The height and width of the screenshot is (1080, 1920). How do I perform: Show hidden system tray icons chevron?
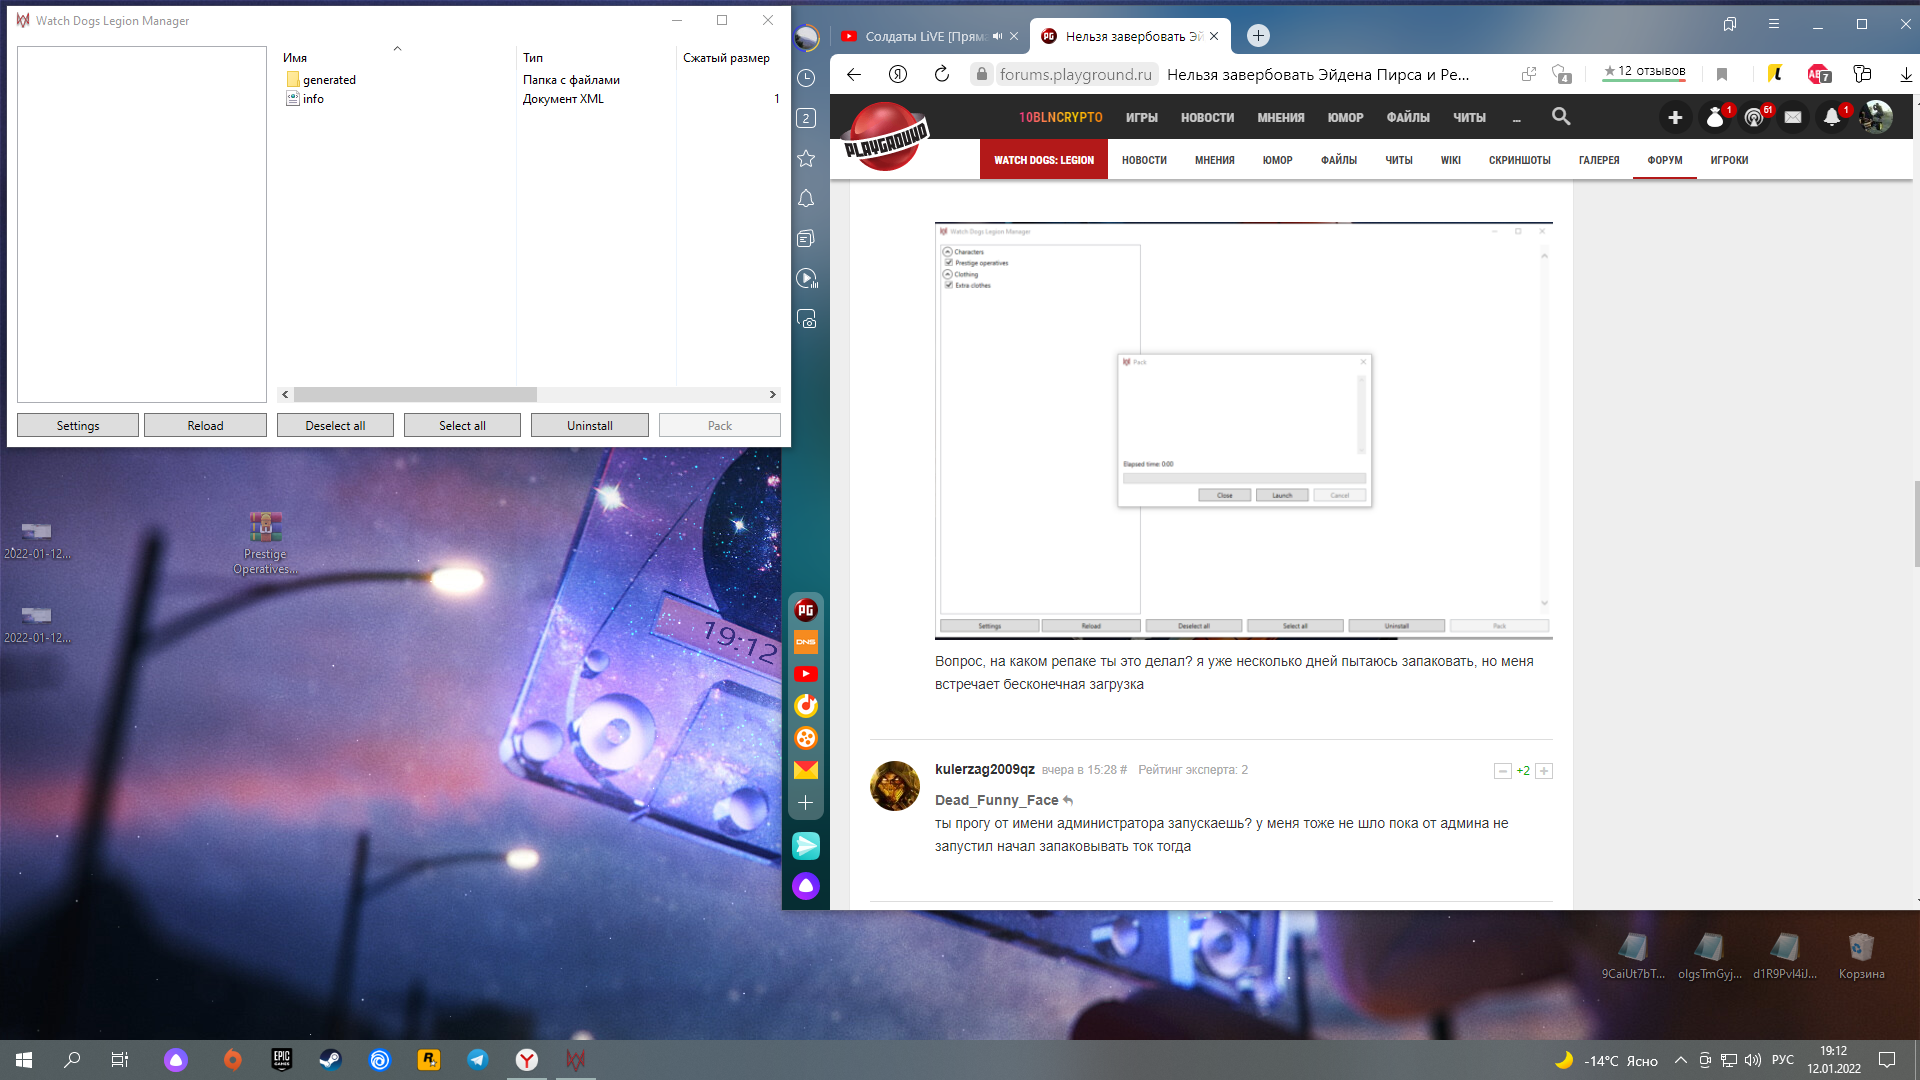[1680, 1060]
